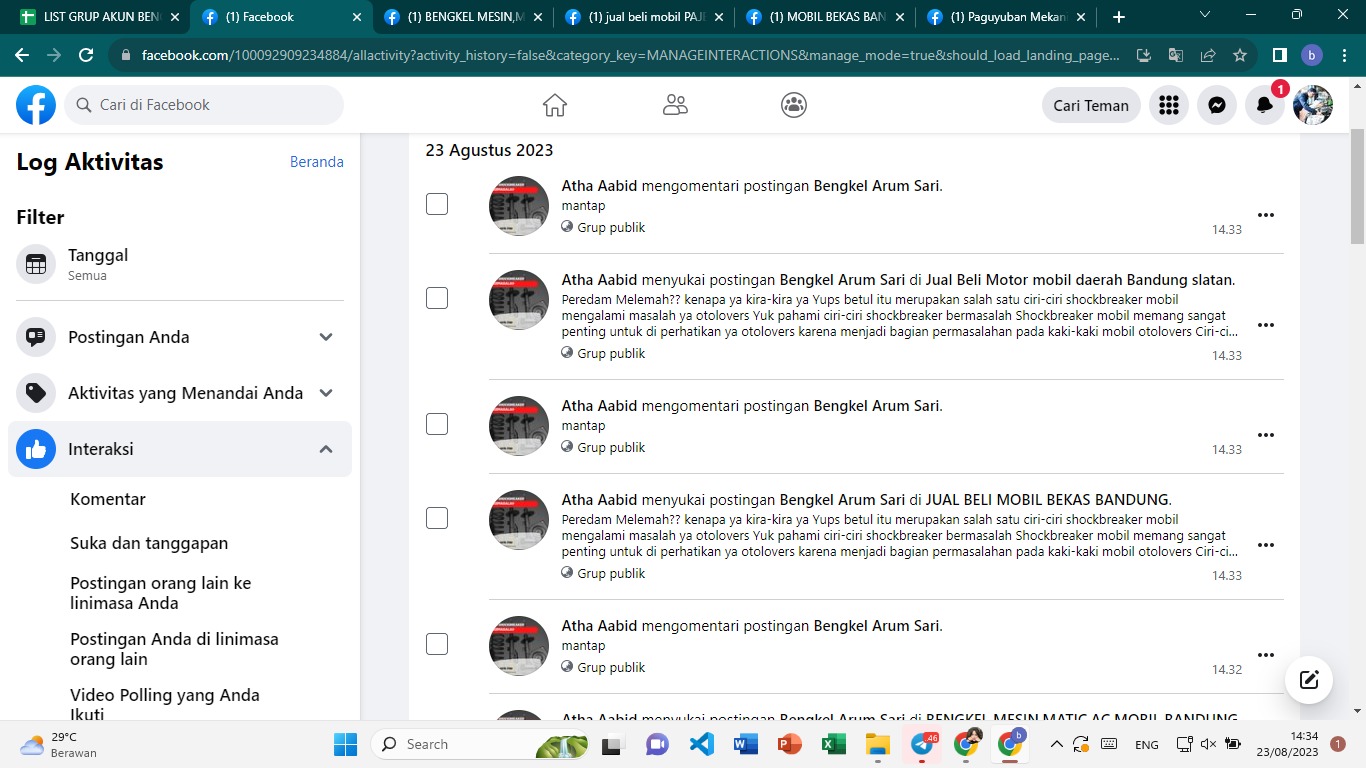Open Chrome tab search dropdown arrow
Viewport: 1366px width, 768px height.
point(1204,15)
